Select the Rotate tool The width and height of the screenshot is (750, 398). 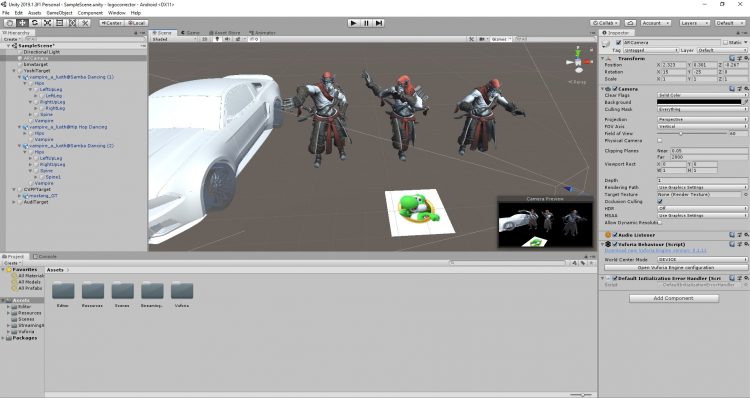click(x=35, y=22)
